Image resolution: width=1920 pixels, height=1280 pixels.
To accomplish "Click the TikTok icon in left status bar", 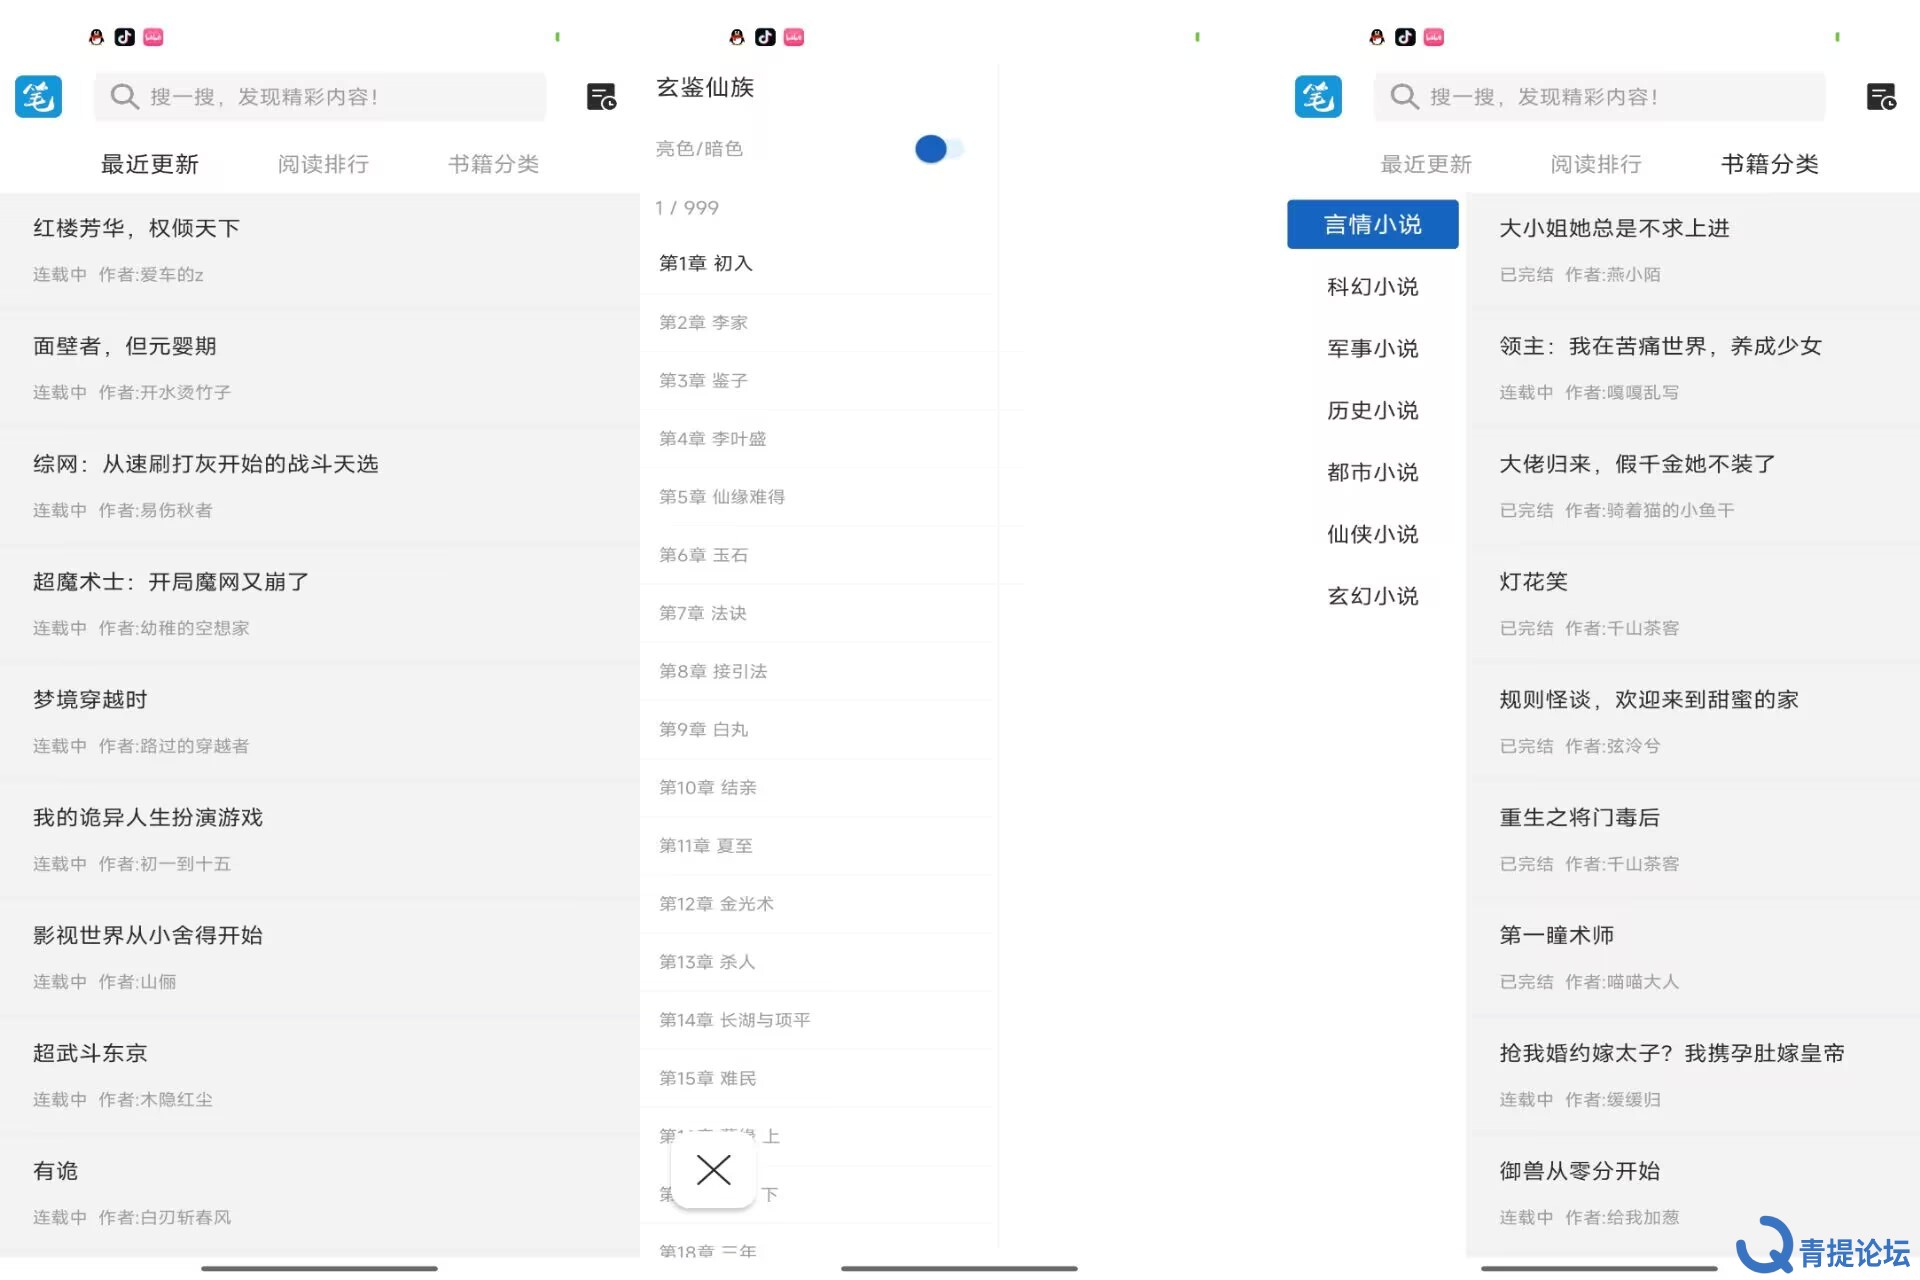I will click(125, 37).
